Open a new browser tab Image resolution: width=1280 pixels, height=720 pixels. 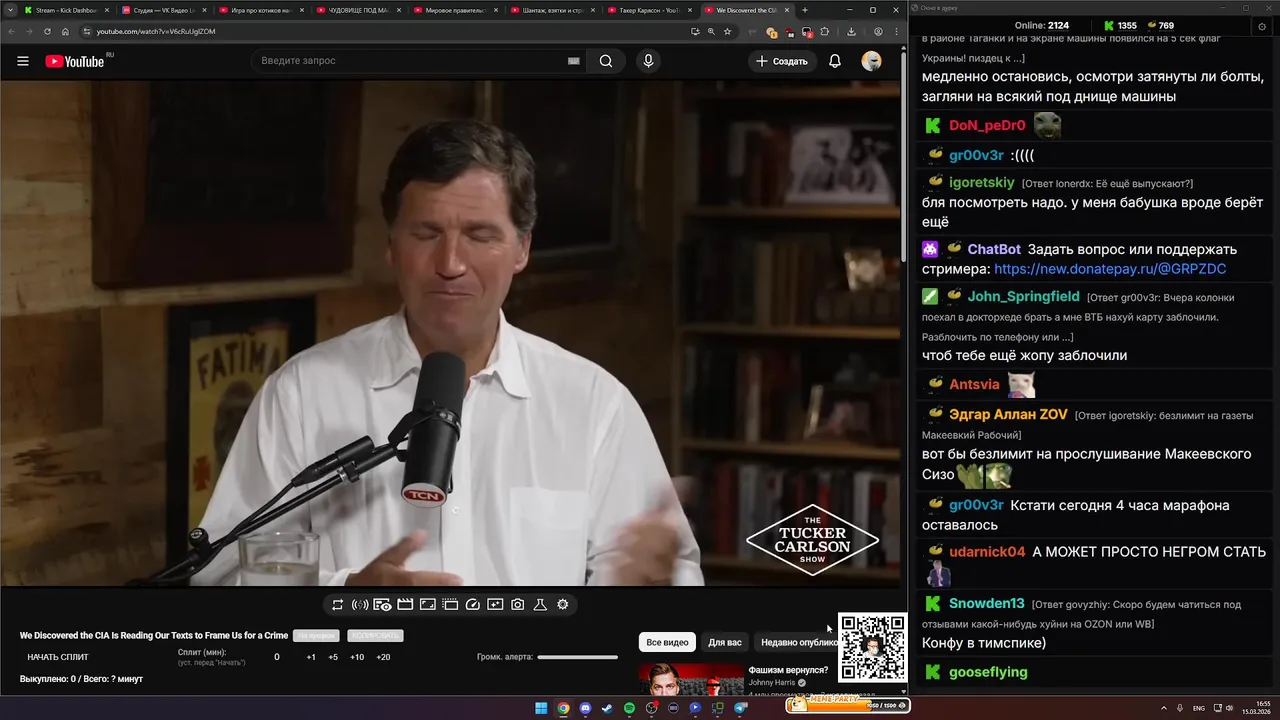coord(805,10)
